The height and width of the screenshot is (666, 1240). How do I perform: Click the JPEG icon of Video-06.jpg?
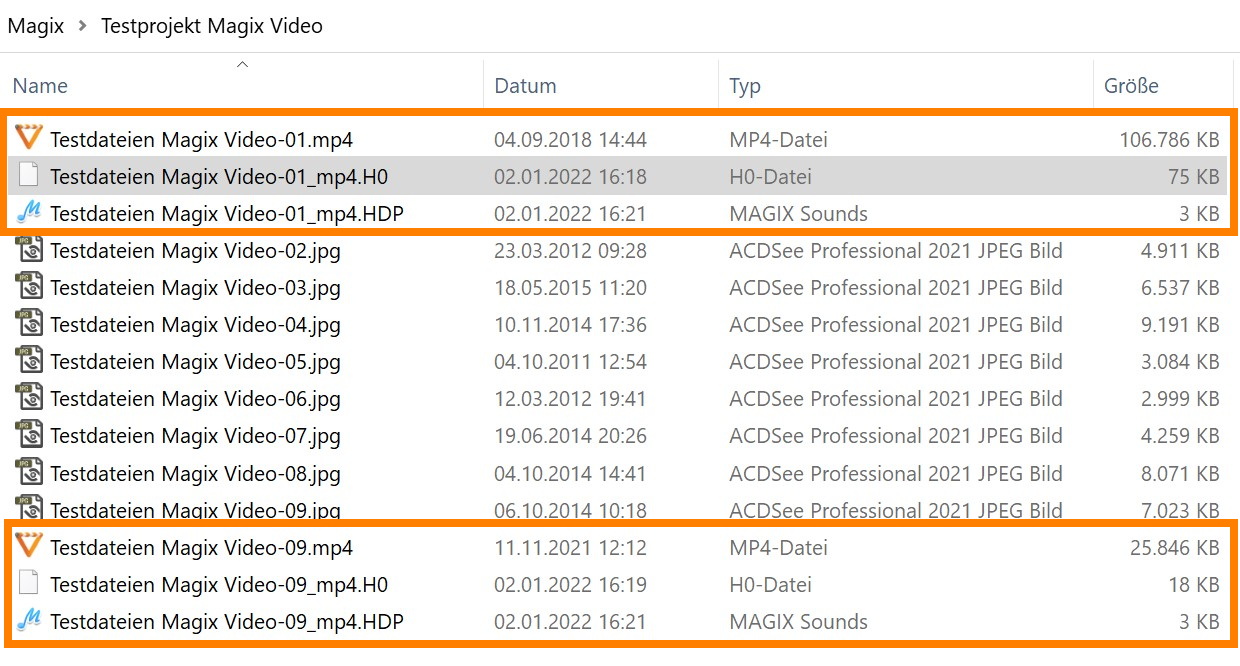point(29,398)
